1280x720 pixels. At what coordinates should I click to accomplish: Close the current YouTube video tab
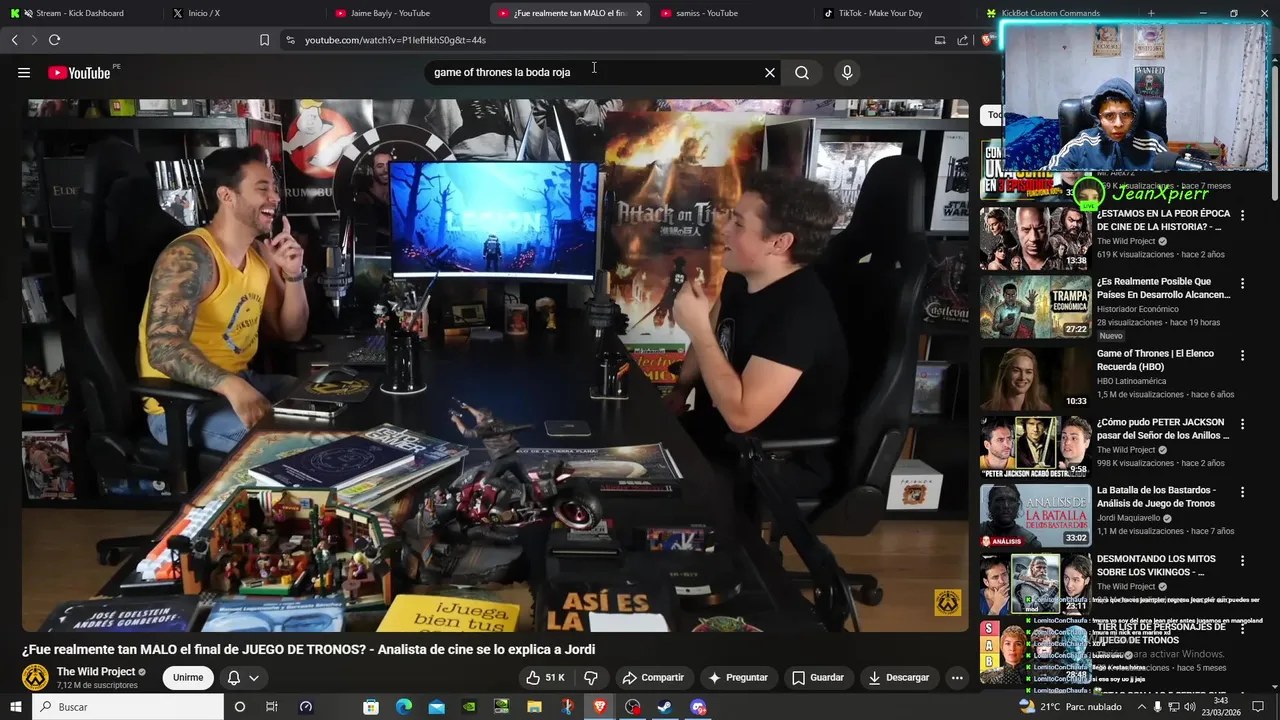tap(639, 13)
